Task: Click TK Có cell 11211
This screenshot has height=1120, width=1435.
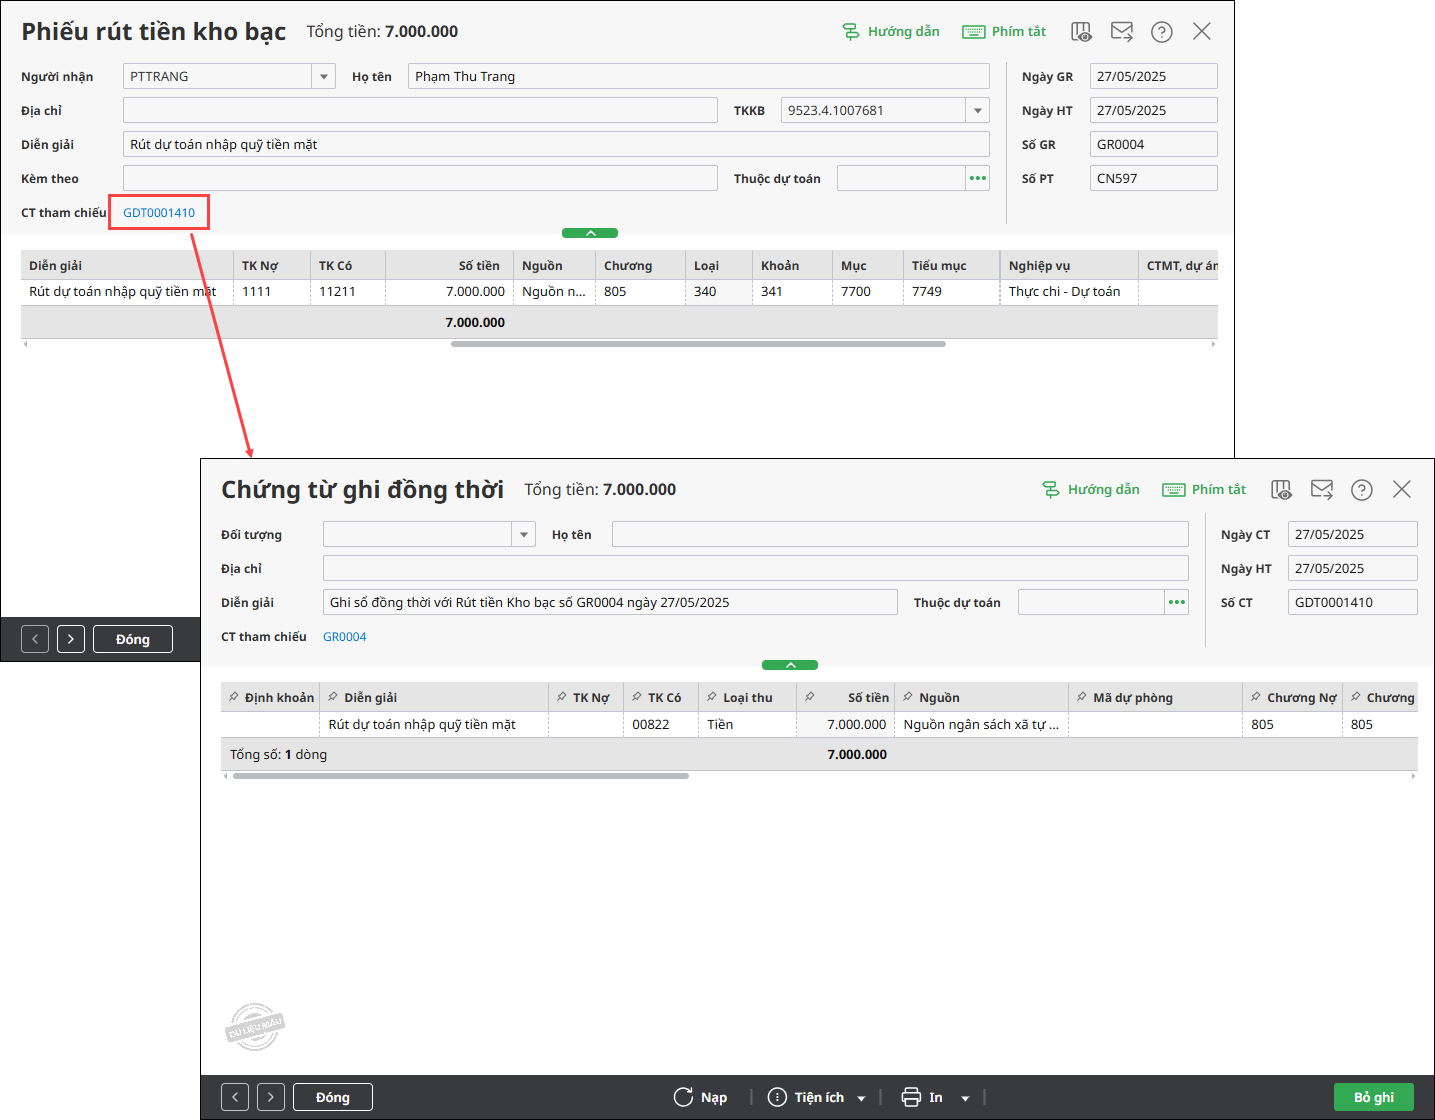Action: (347, 292)
